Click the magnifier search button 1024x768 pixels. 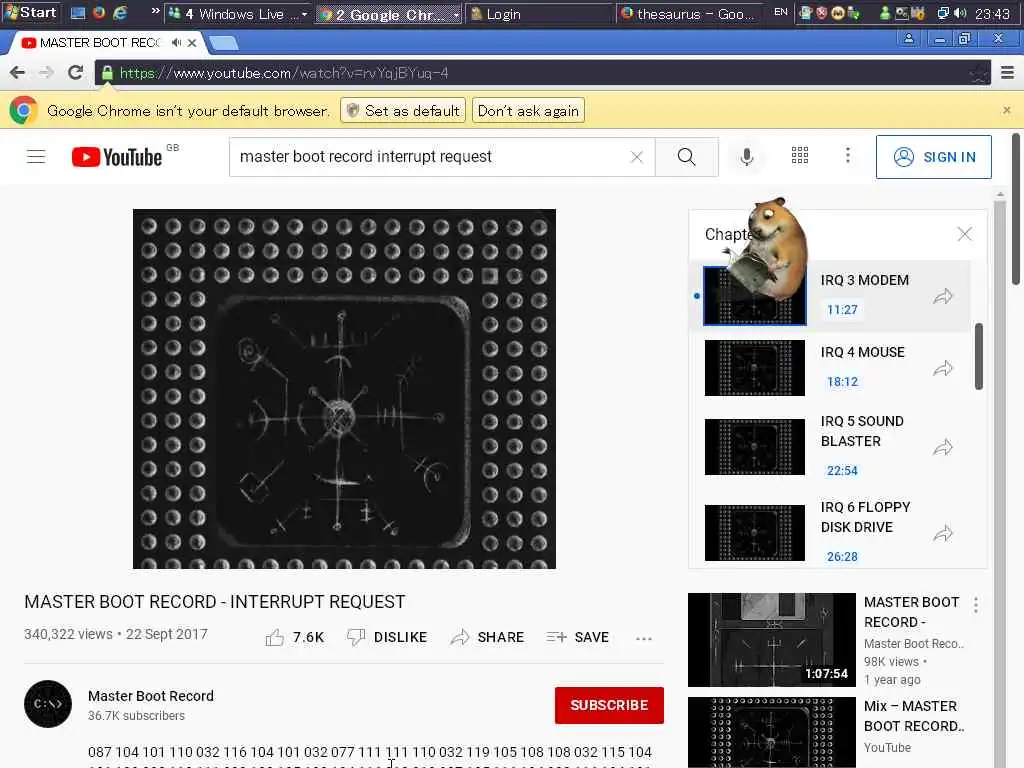(686, 157)
